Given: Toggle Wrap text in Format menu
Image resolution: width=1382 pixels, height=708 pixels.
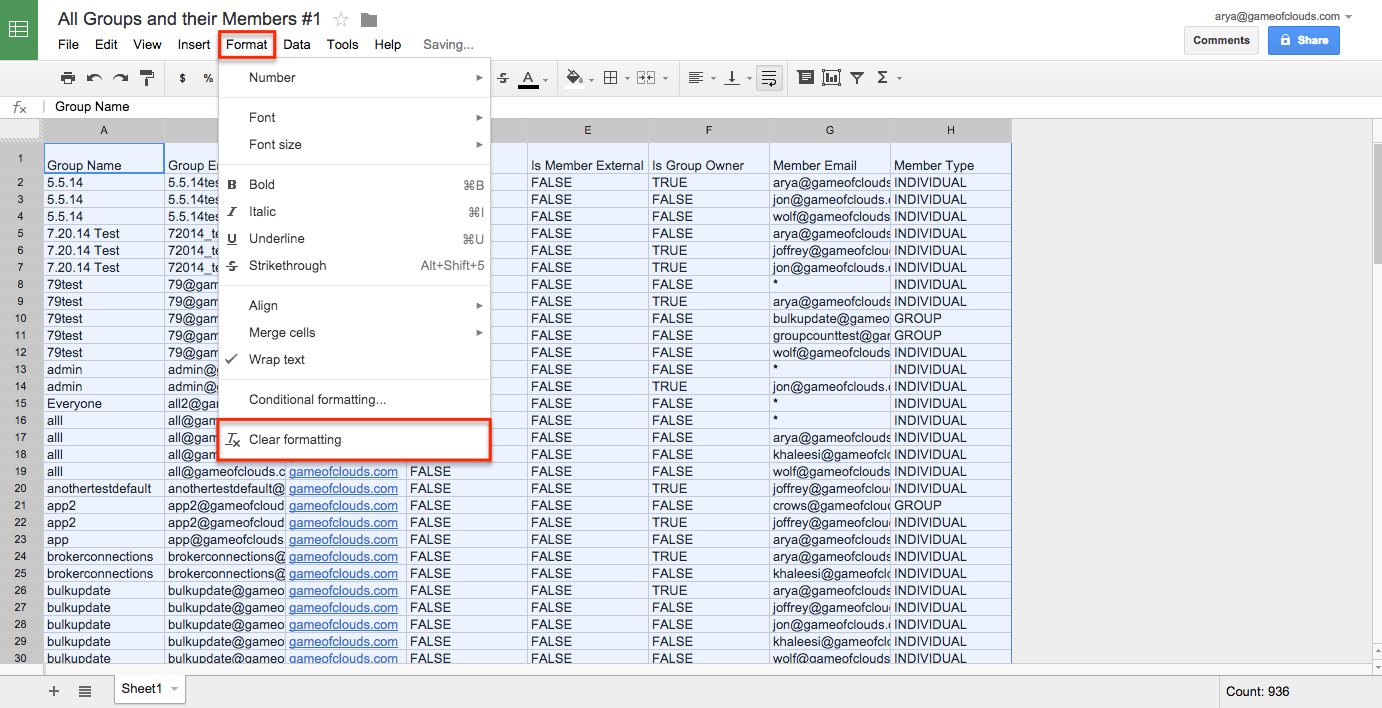Looking at the screenshot, I should tap(354, 360).
